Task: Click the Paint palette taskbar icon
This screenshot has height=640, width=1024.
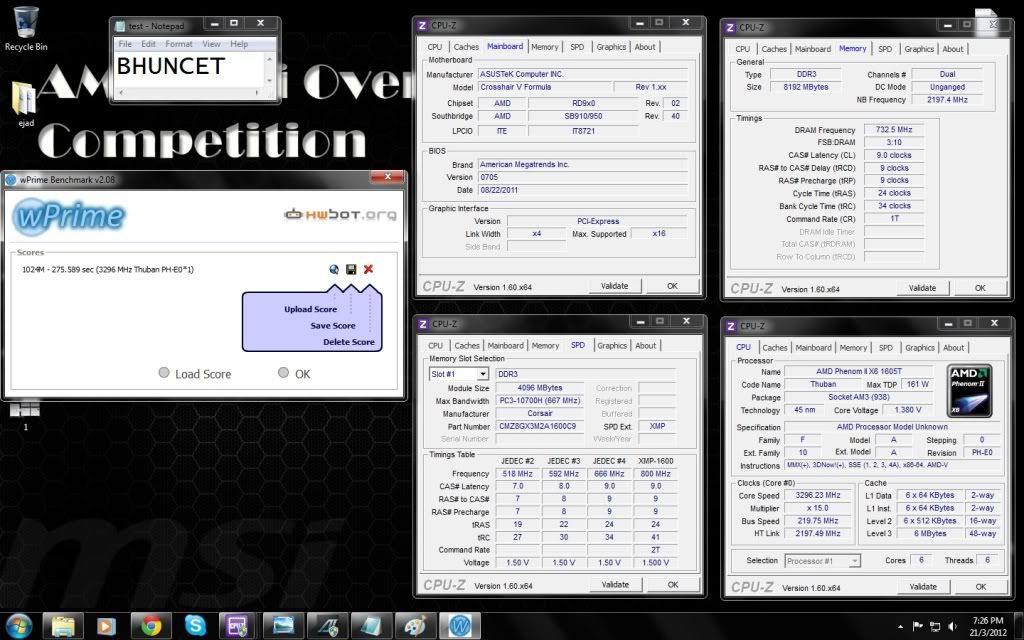Action: click(x=415, y=626)
